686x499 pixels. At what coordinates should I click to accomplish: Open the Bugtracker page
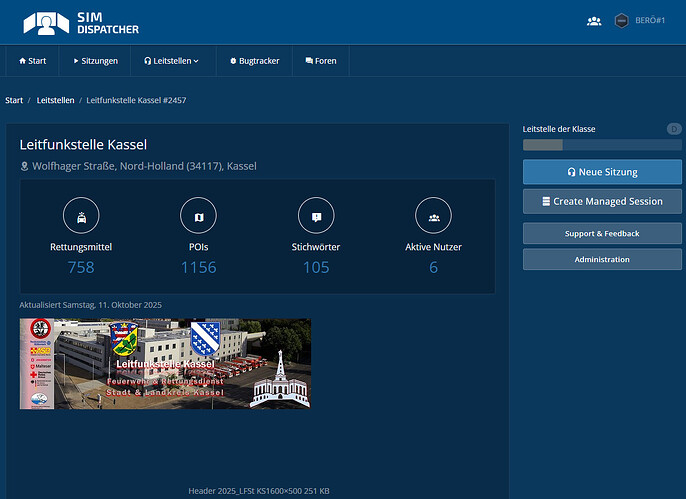point(254,61)
